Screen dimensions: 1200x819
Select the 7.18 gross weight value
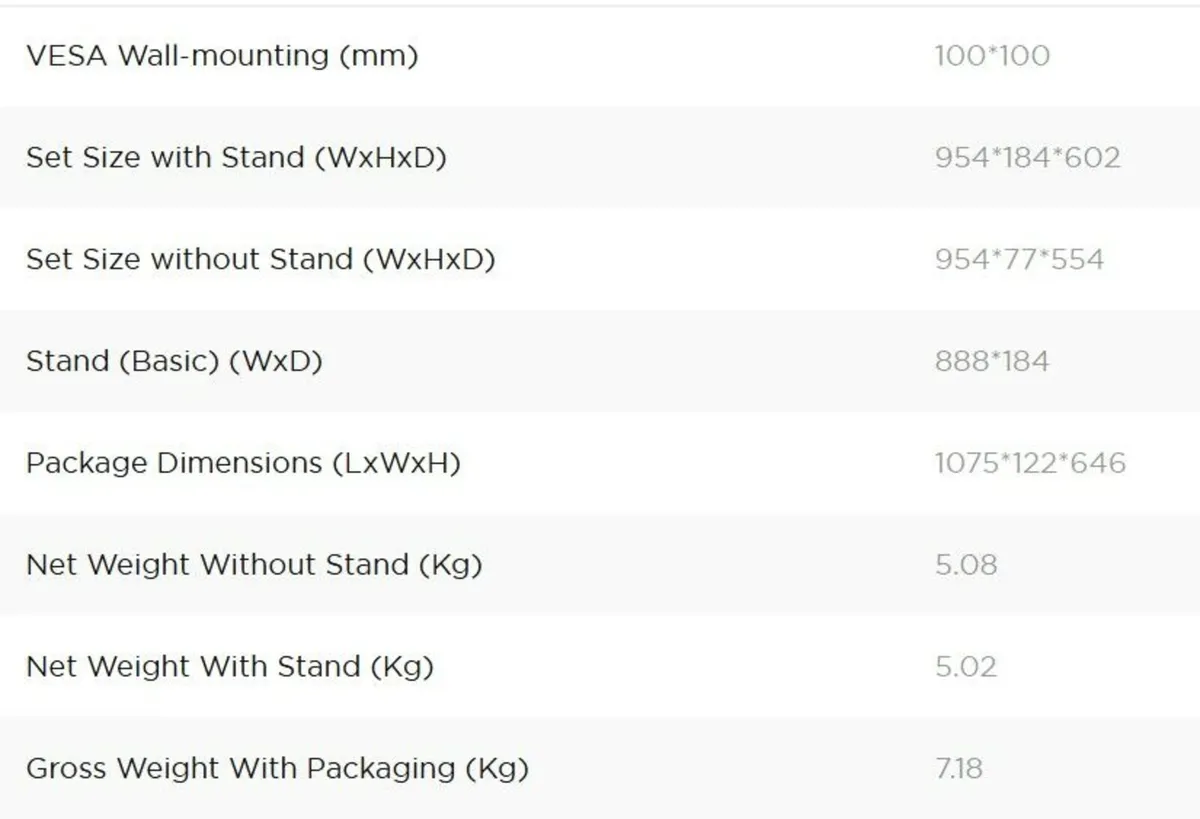point(959,769)
